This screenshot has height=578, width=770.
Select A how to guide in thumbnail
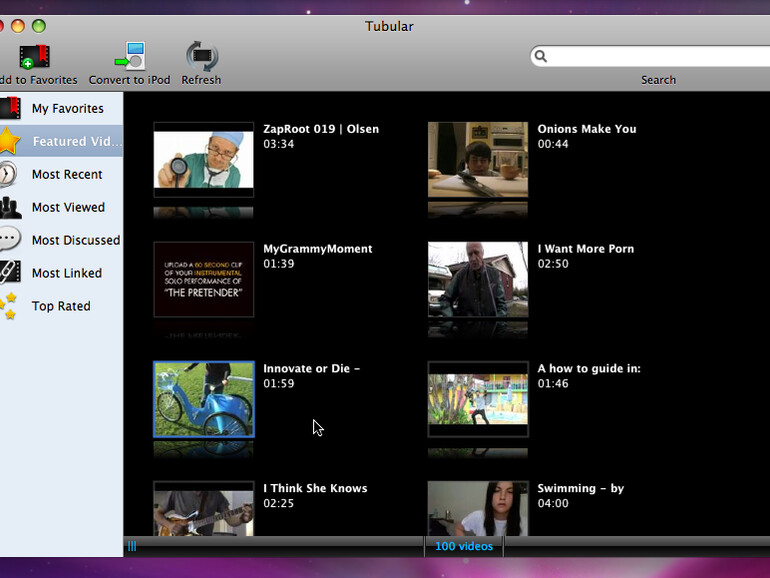(x=478, y=399)
